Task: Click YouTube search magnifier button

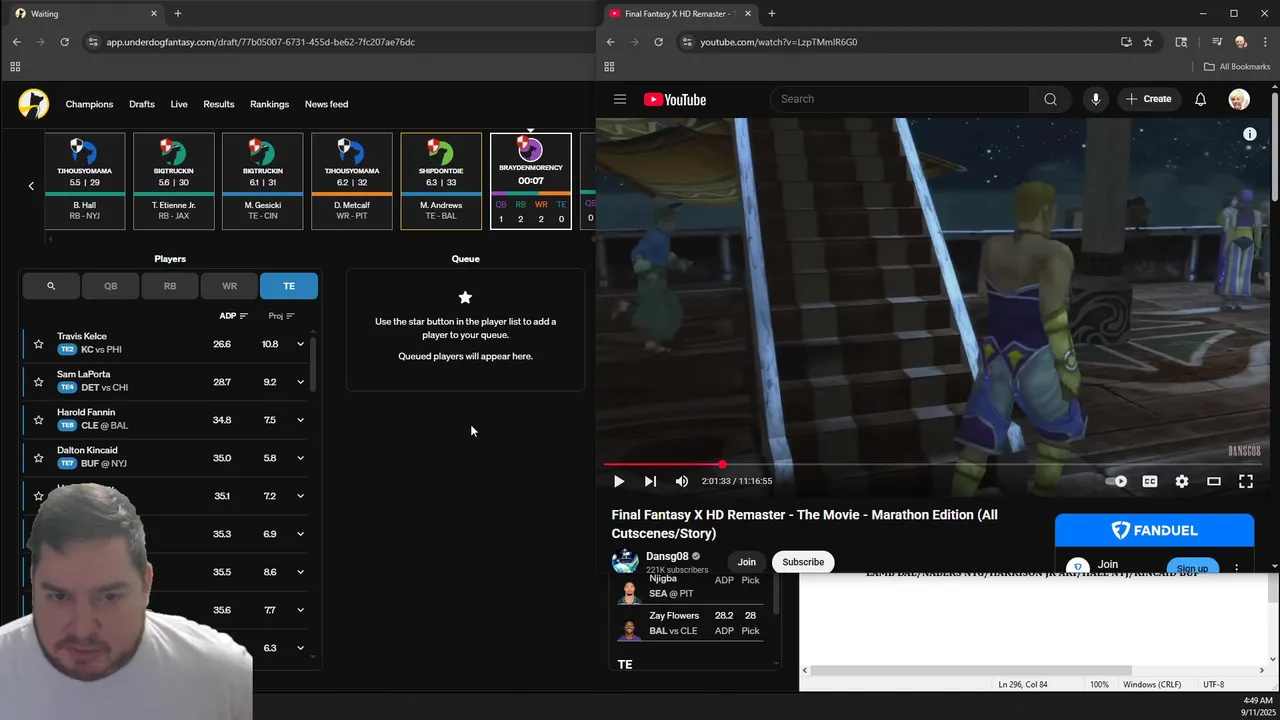Action: [x=1050, y=99]
